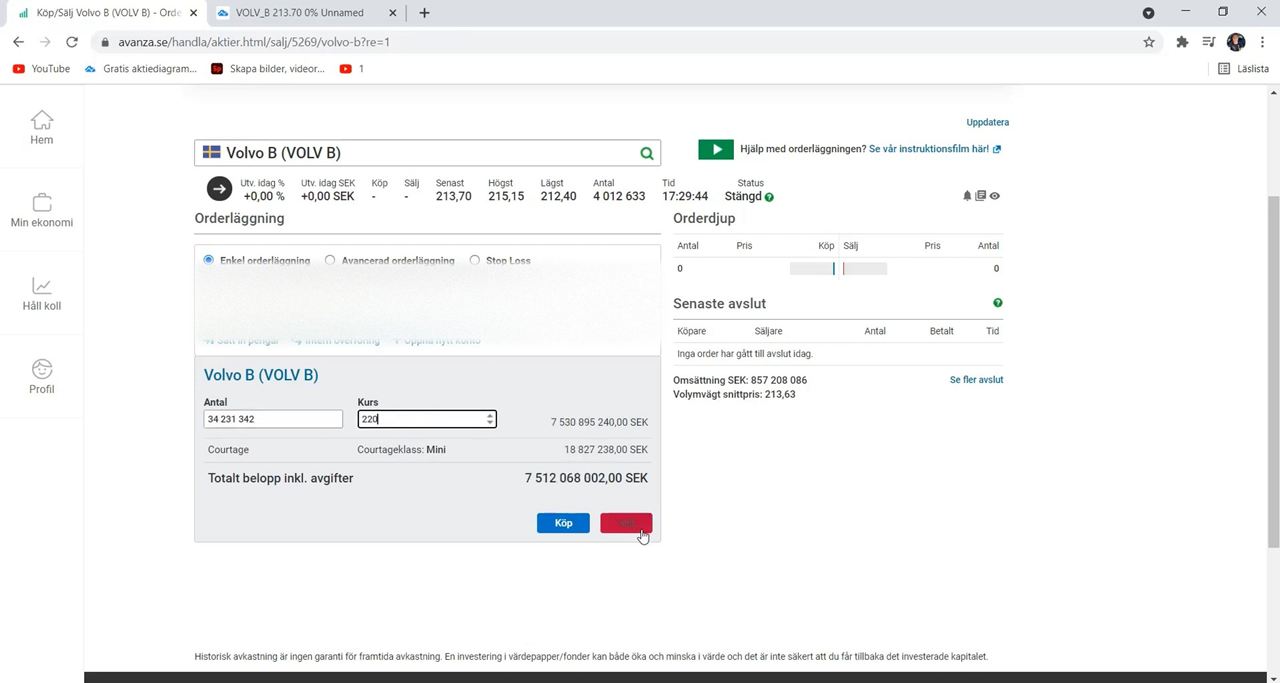Screen dimensions: 1280x683
Task: Click the Senast value 213,70
Action: pyautogui.click(x=453, y=196)
